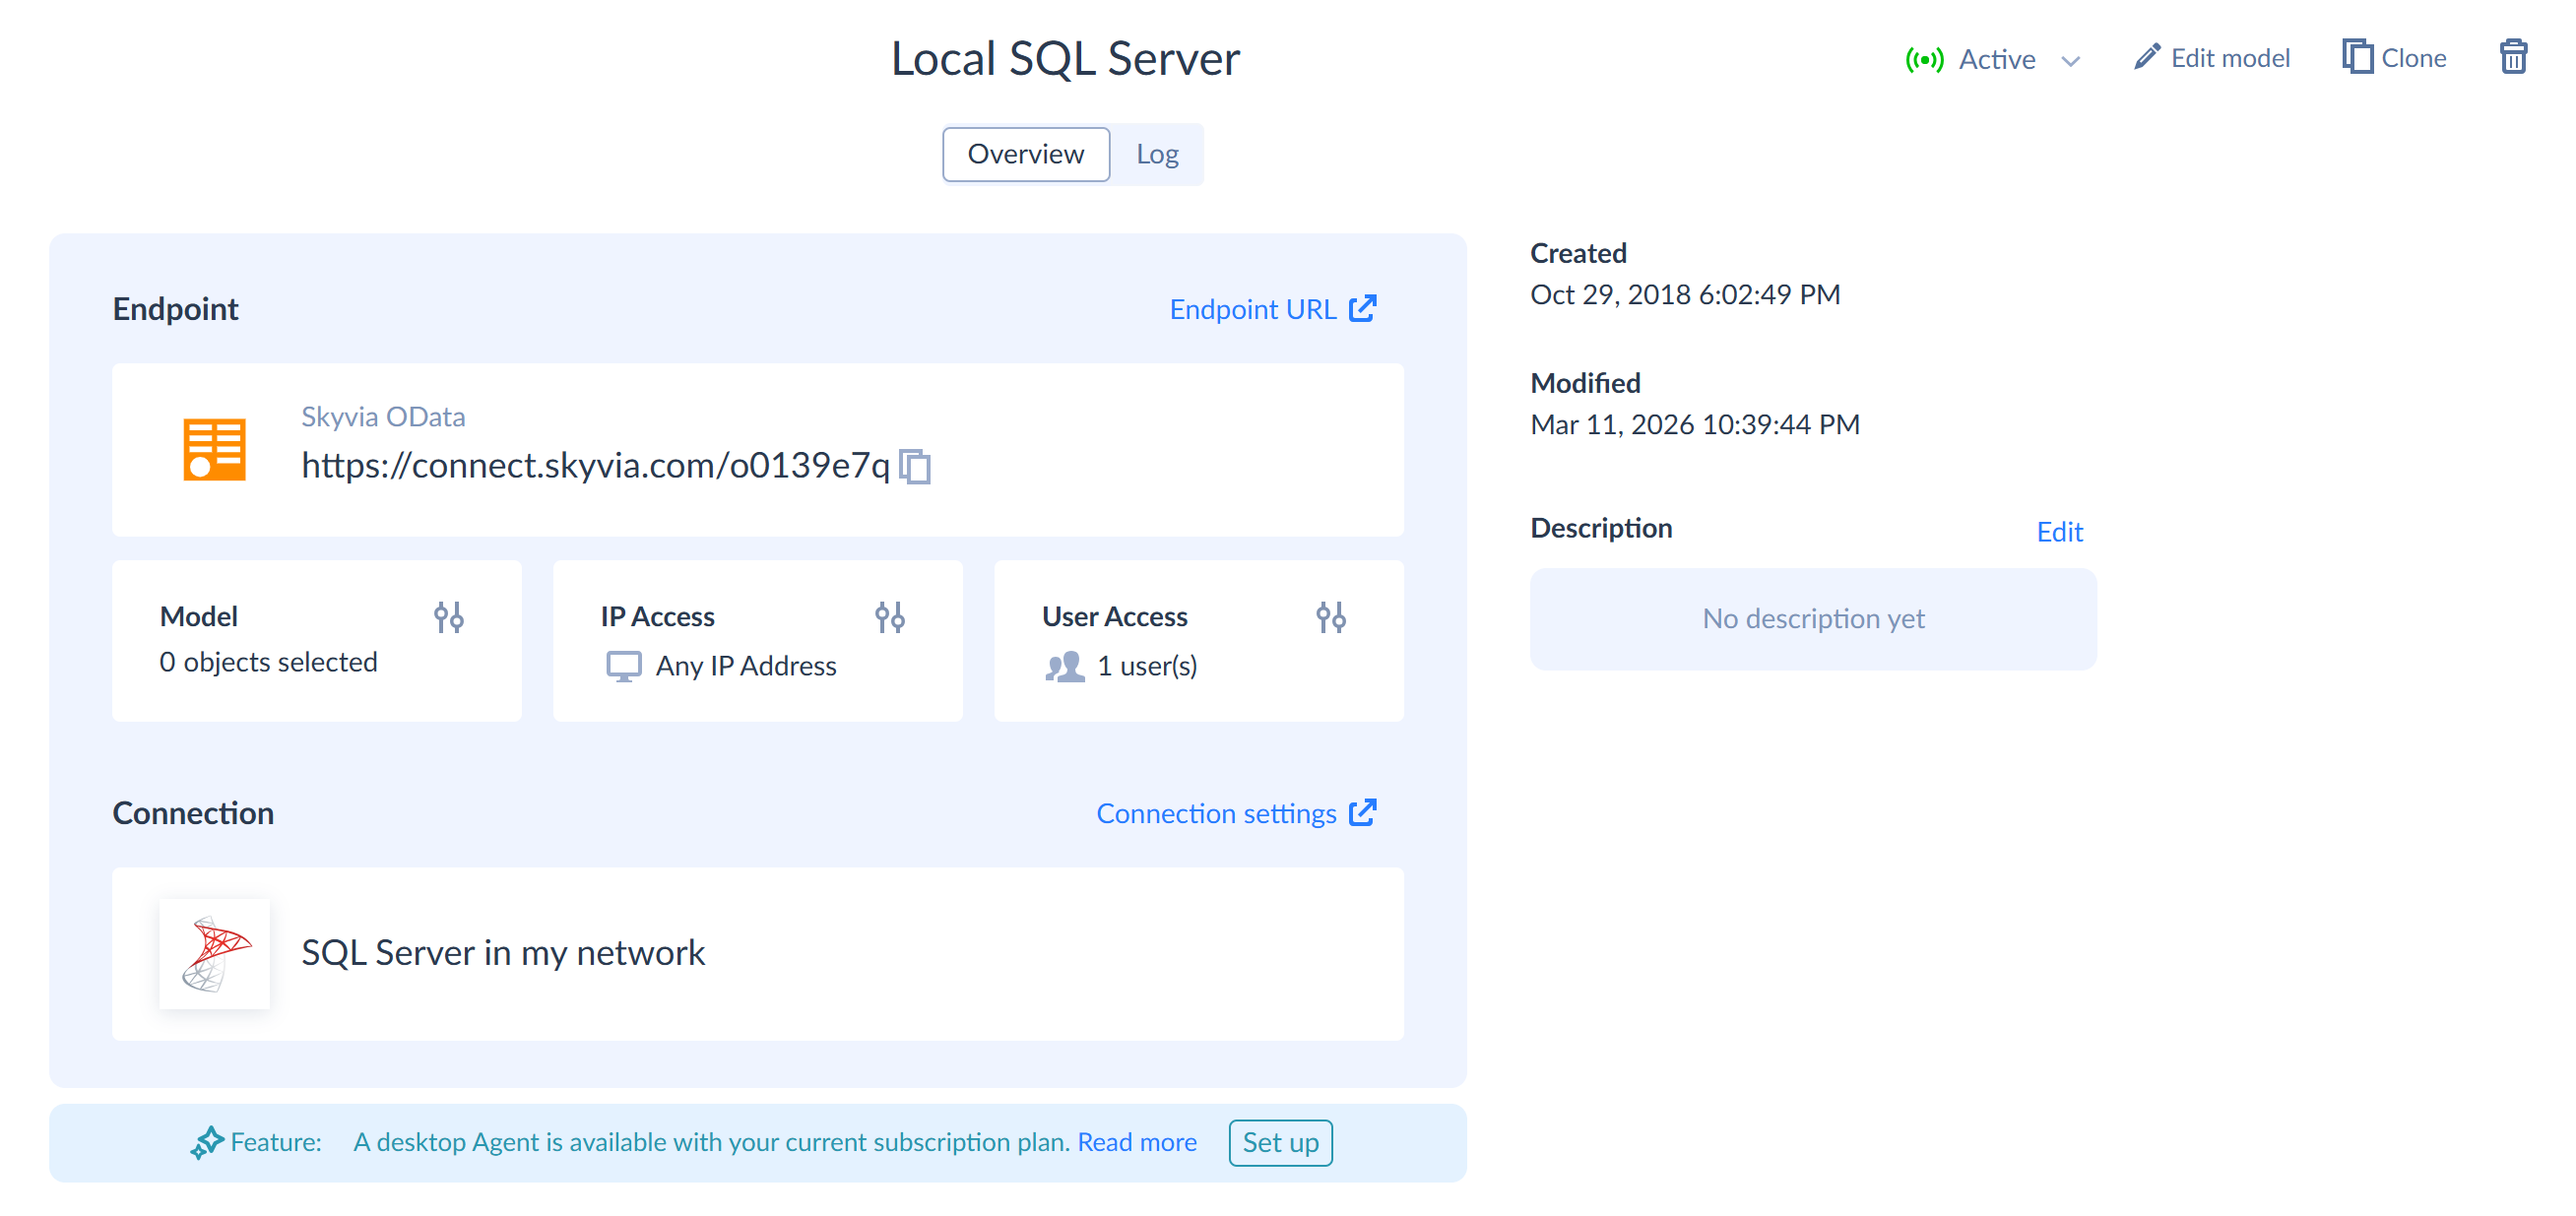Click the green Active status indicator

click(1925, 59)
